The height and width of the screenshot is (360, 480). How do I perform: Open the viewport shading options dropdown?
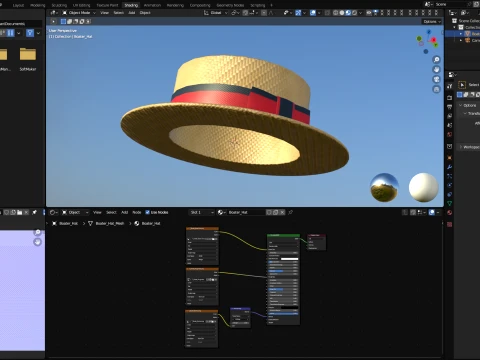point(361,13)
